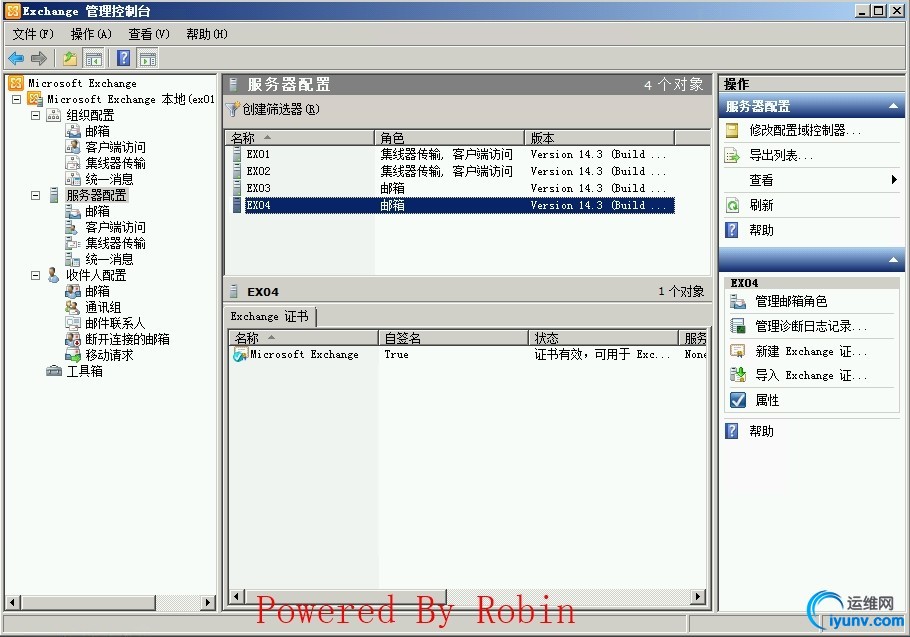Select the Exchange 证书 tab

pyautogui.click(x=269, y=316)
